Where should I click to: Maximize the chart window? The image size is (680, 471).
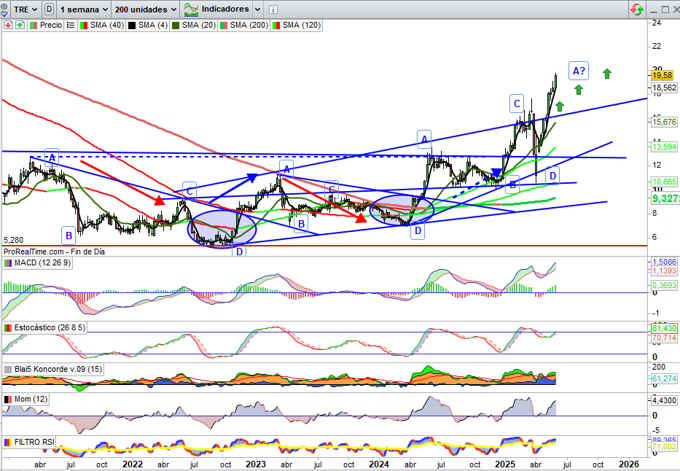click(x=666, y=9)
